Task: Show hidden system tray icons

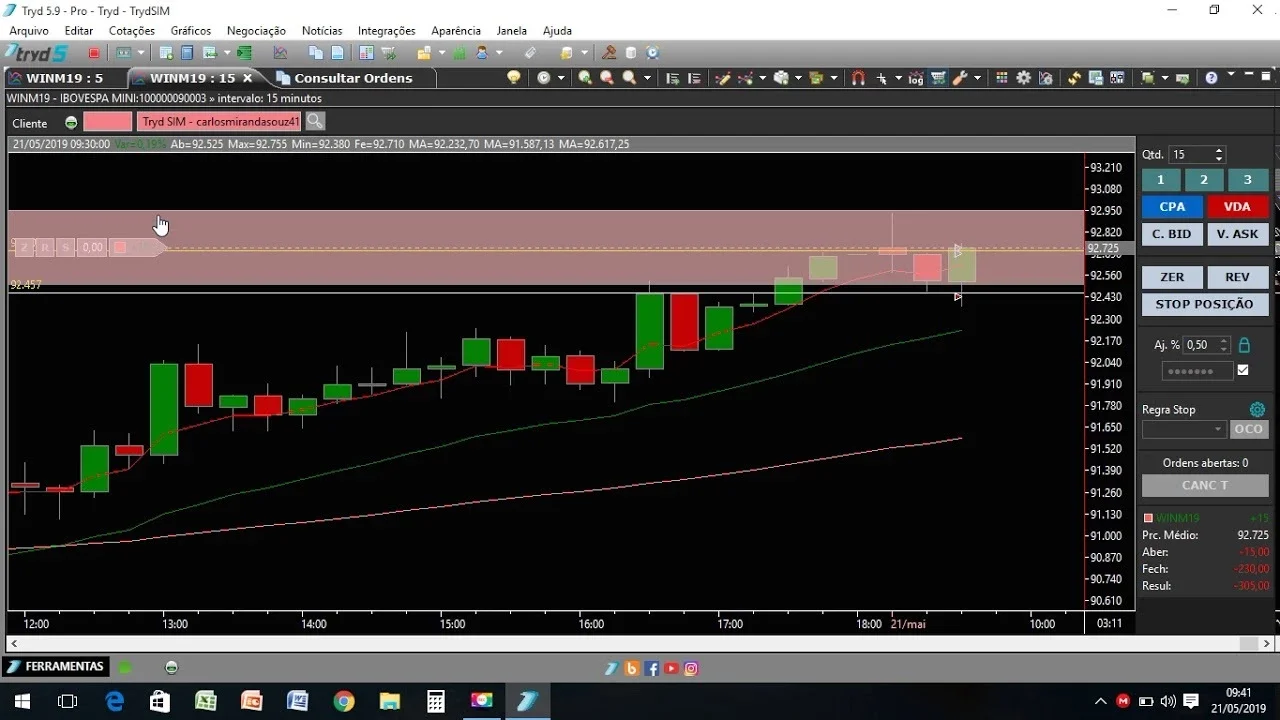Action: click(1101, 701)
